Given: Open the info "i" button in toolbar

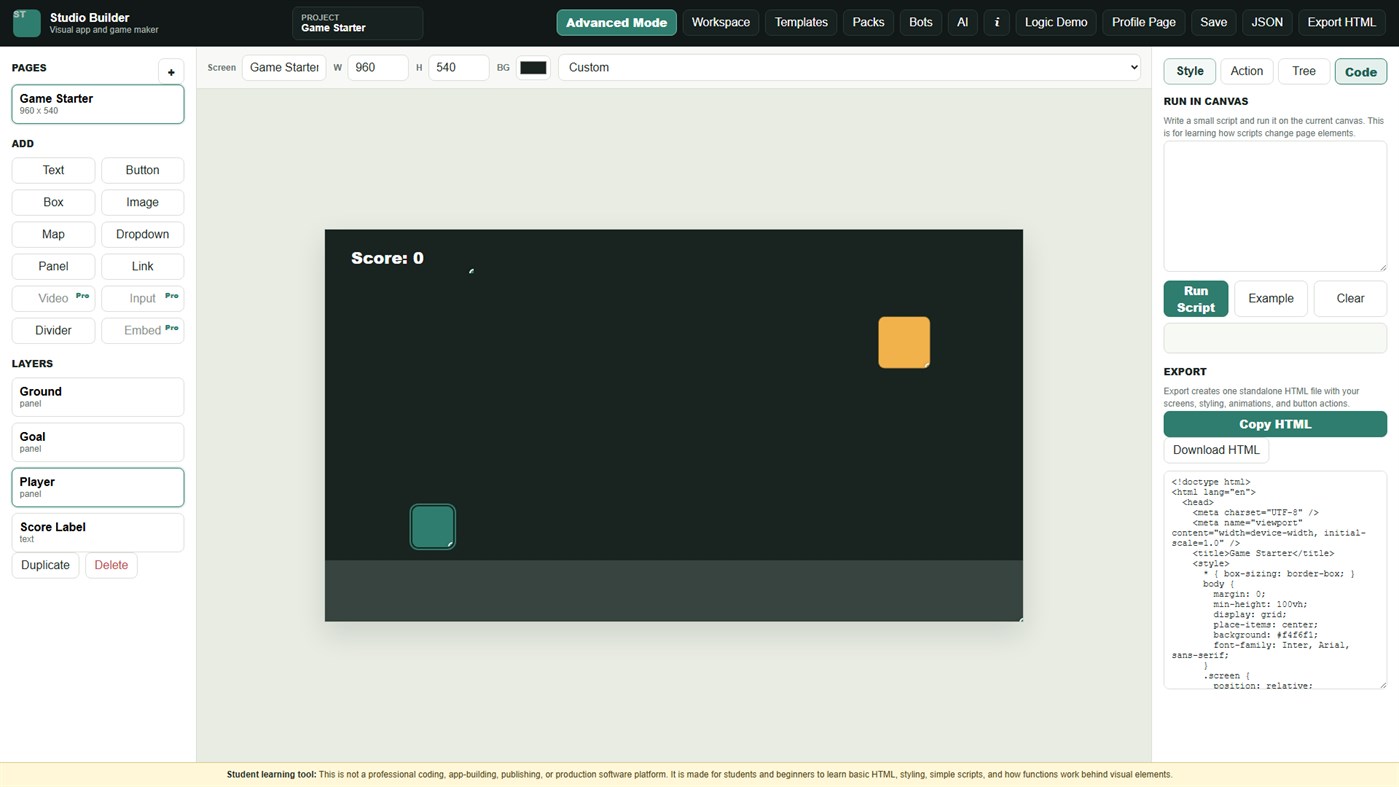Looking at the screenshot, I should coord(996,22).
